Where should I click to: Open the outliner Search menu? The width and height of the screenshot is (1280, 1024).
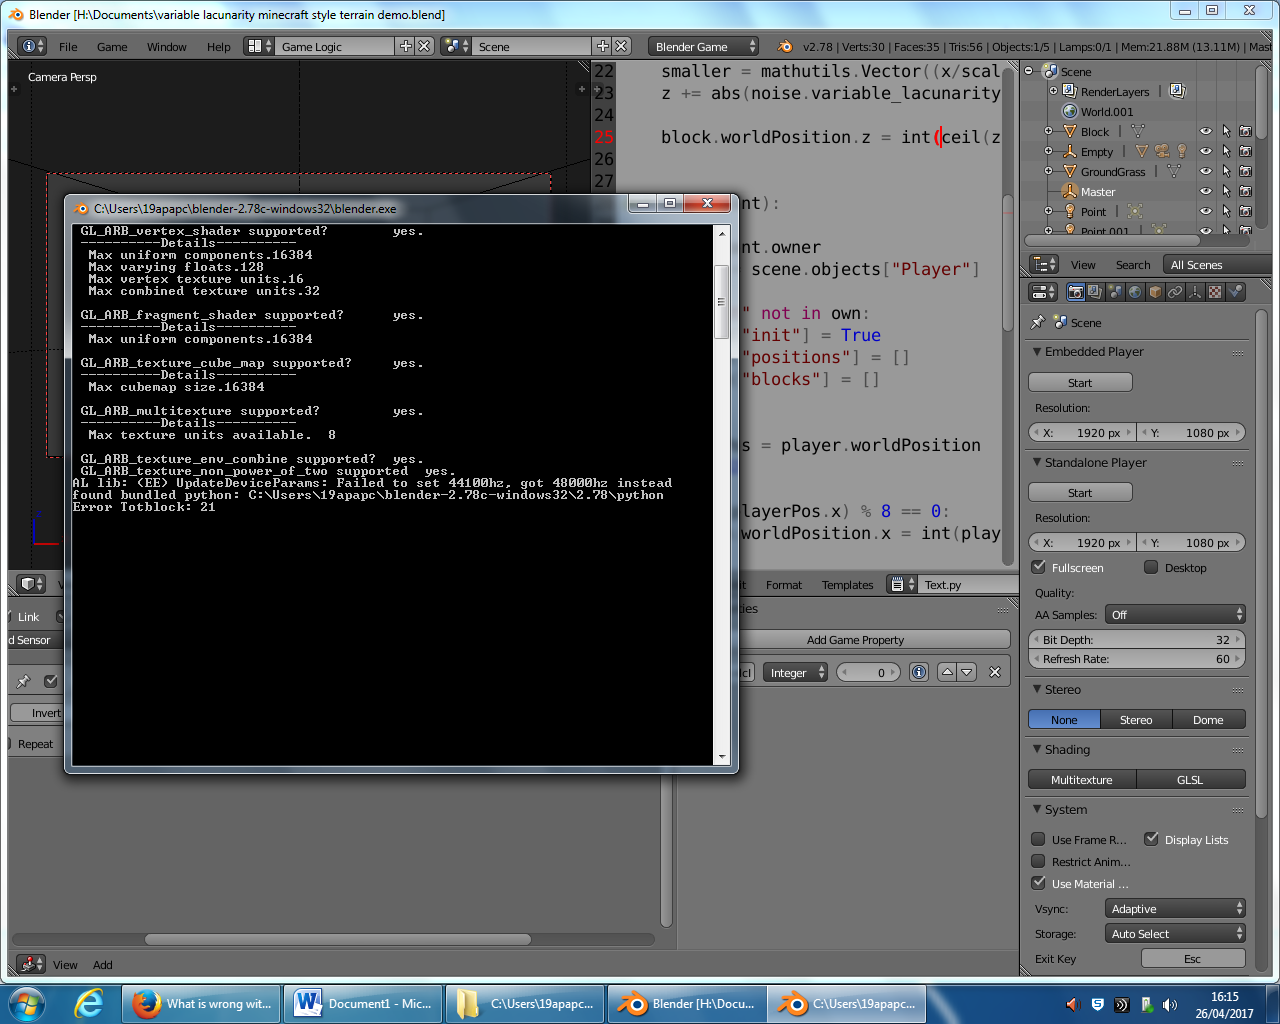tap(1132, 265)
